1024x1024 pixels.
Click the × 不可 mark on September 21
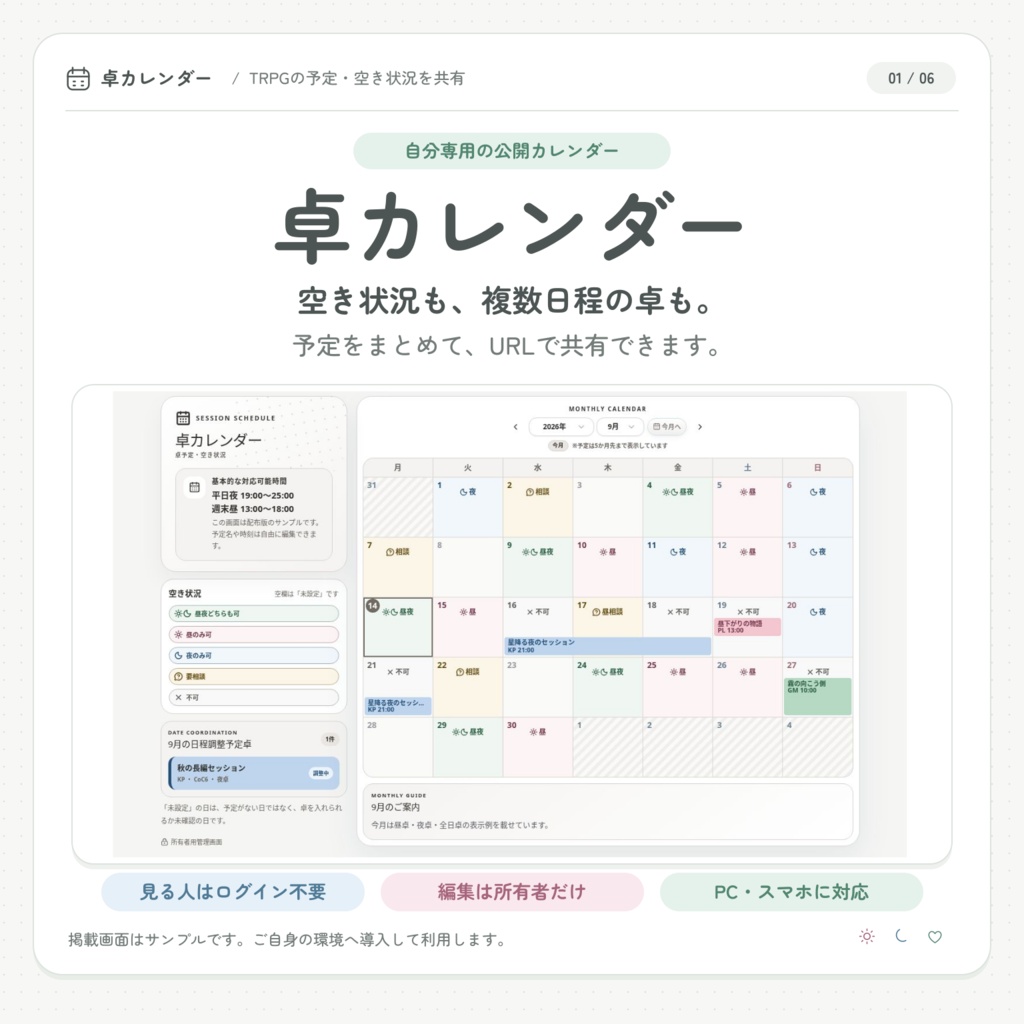click(397, 672)
